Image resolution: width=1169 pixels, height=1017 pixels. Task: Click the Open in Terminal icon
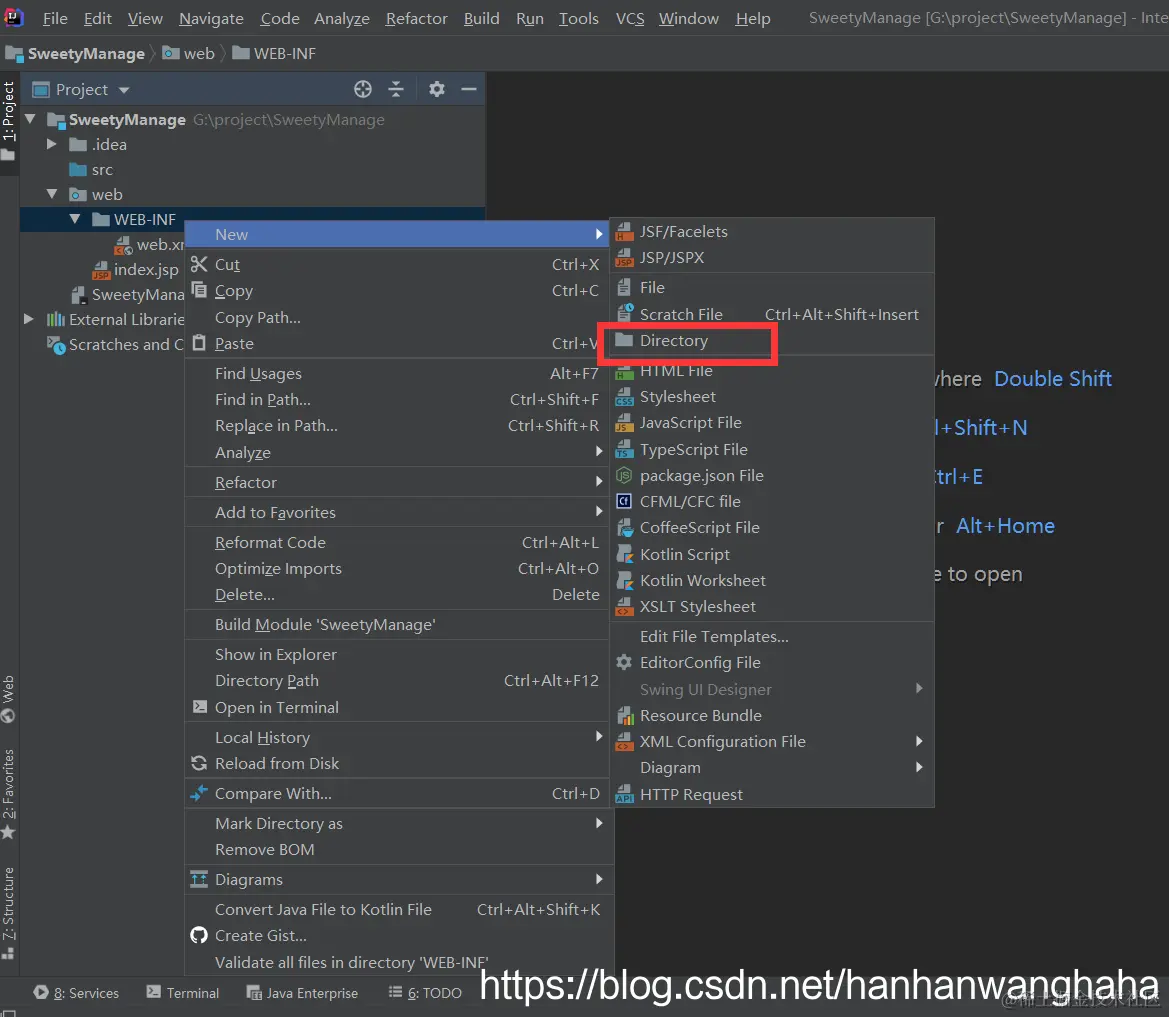(200, 706)
